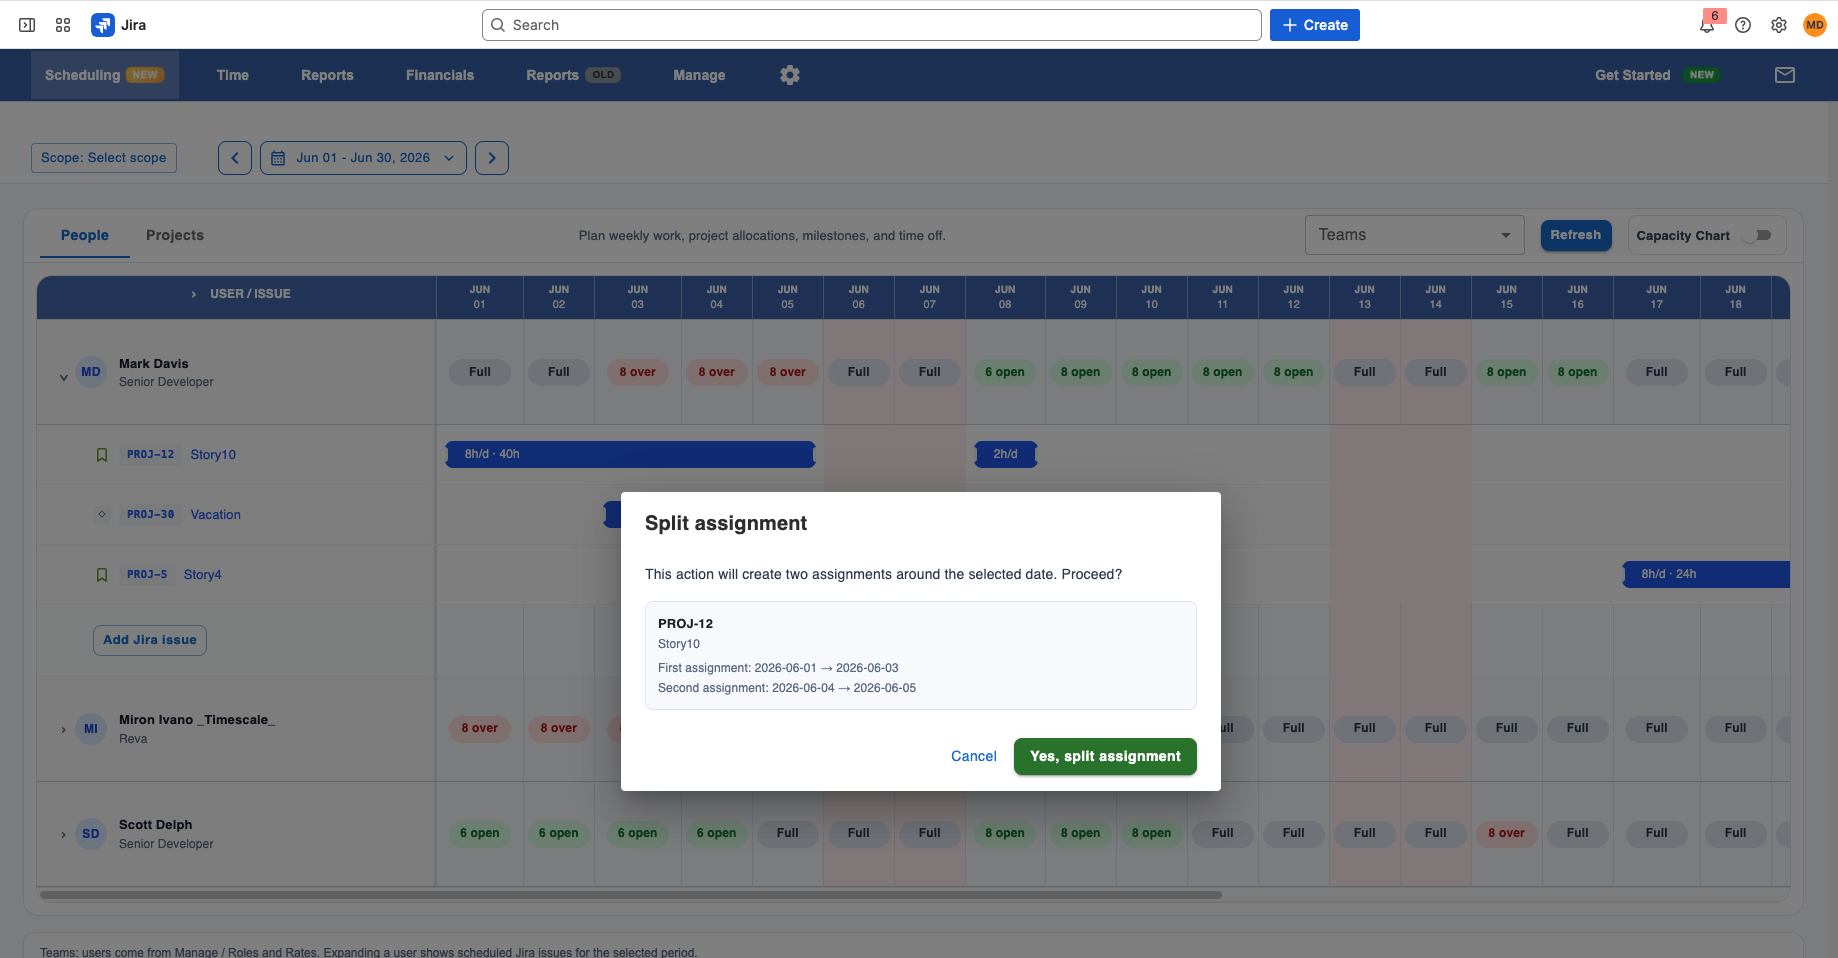Confirm Yes, split assignment
This screenshot has height=958, width=1838.
pyautogui.click(x=1105, y=756)
